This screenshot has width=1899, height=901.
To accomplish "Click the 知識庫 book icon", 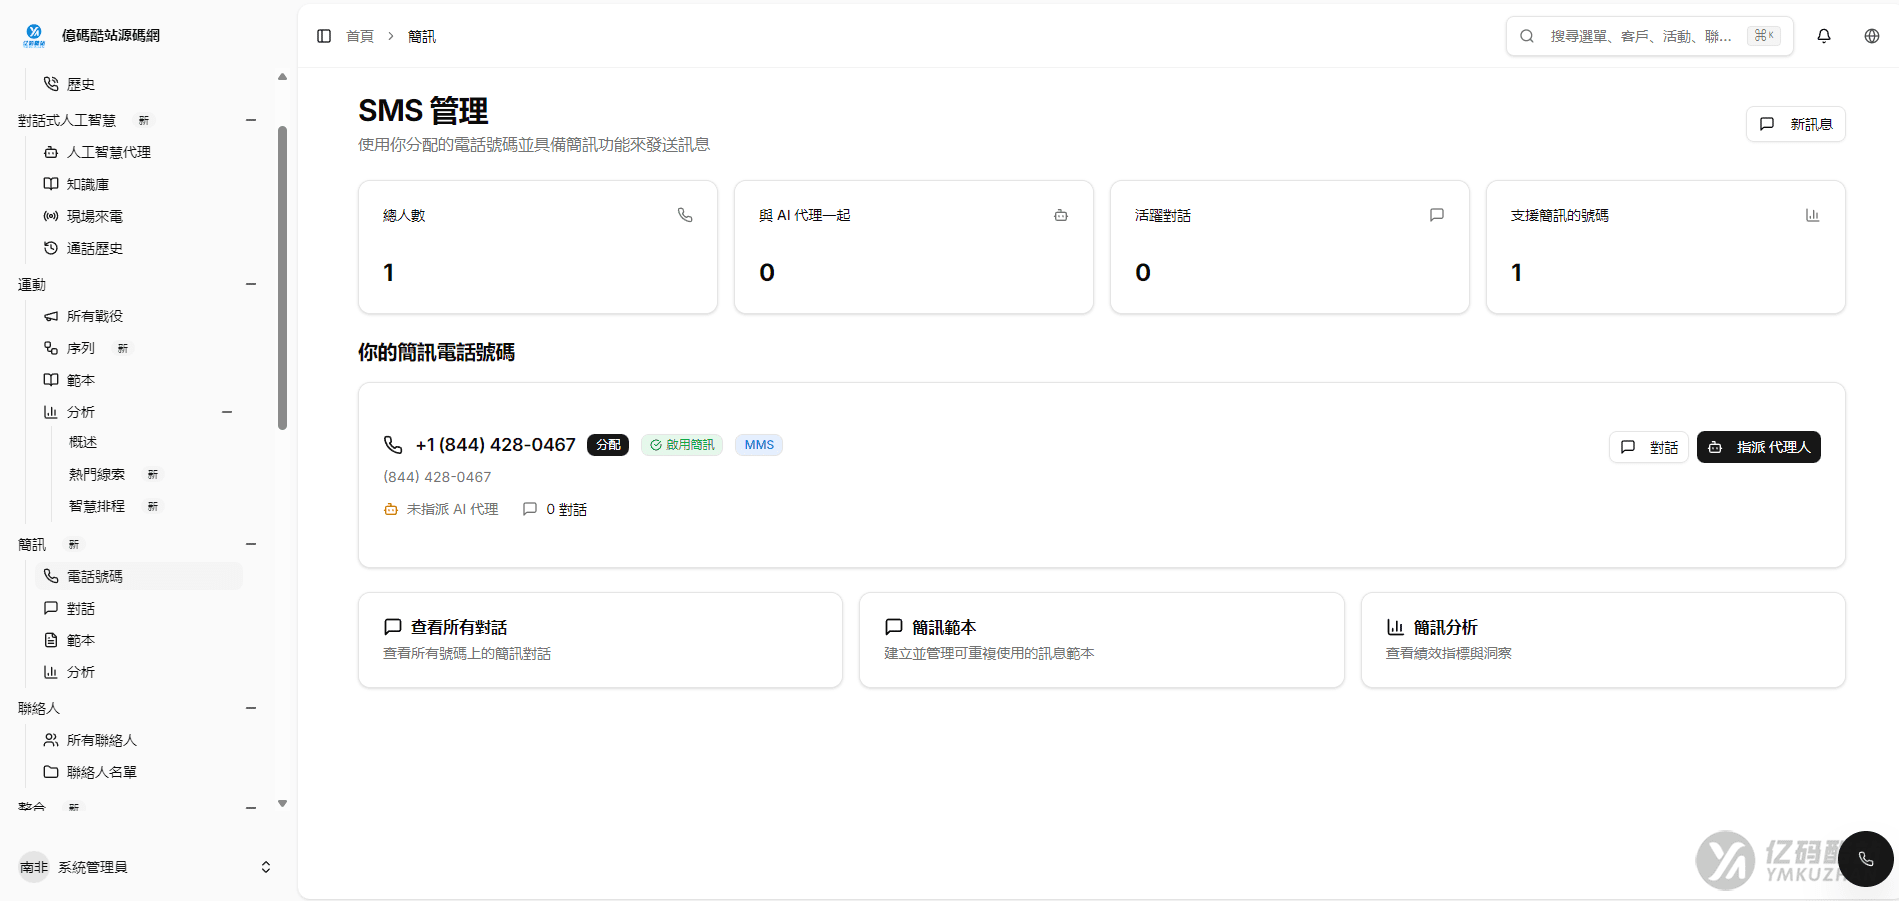I will click(51, 183).
